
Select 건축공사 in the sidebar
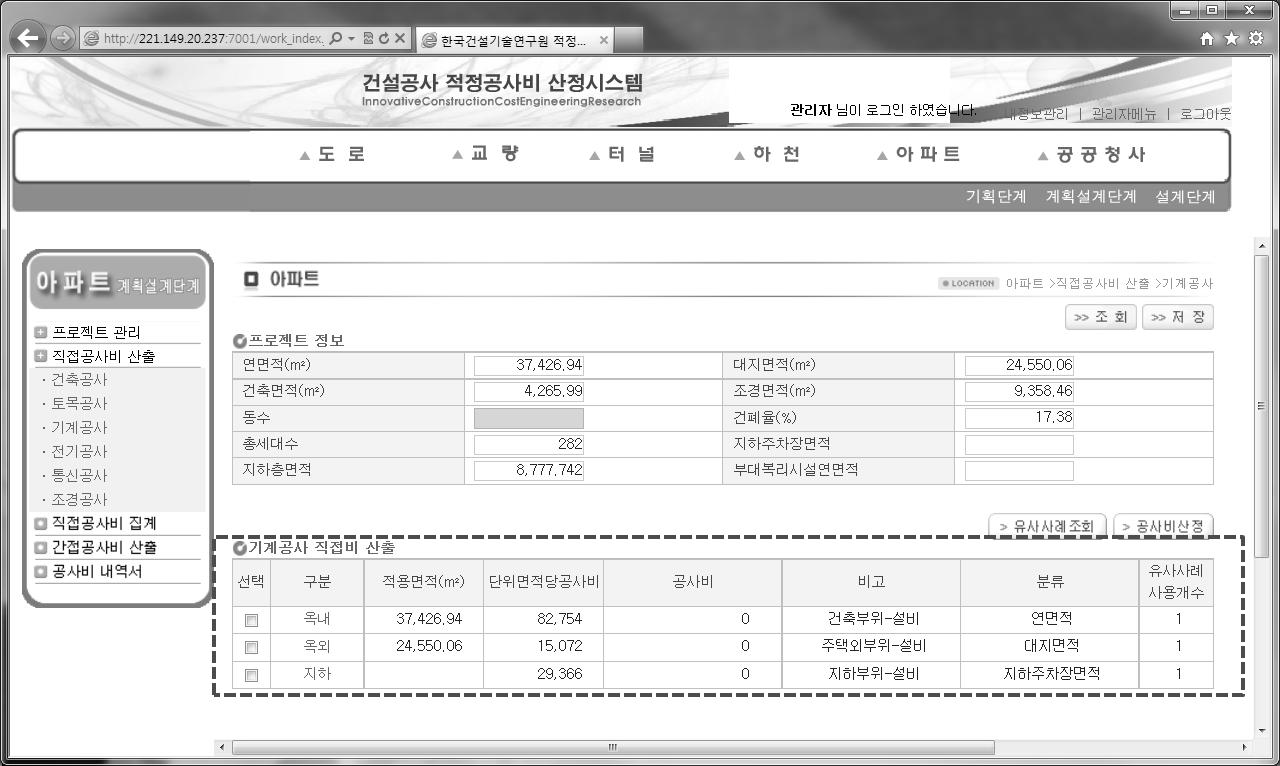pos(79,380)
